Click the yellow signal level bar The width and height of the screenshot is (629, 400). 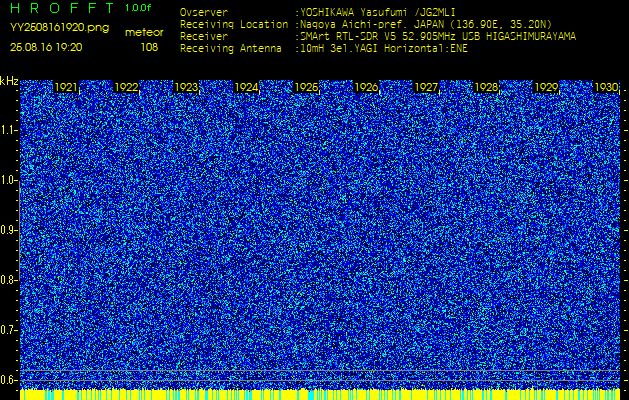320,394
